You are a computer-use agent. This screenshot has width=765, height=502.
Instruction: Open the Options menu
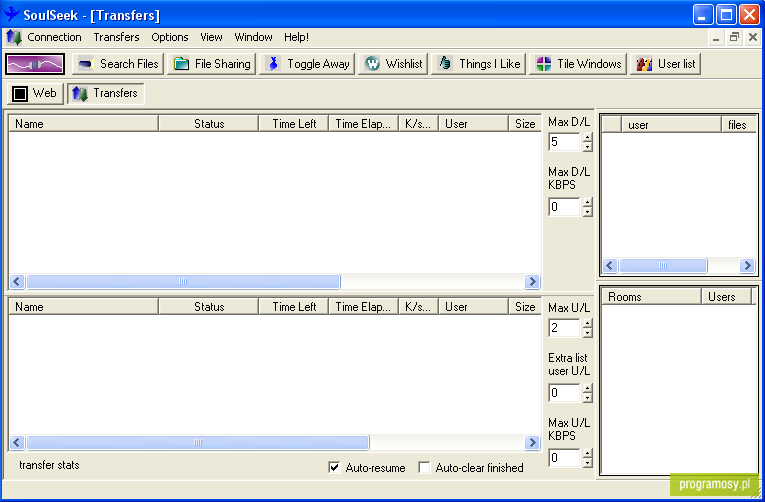pos(169,37)
